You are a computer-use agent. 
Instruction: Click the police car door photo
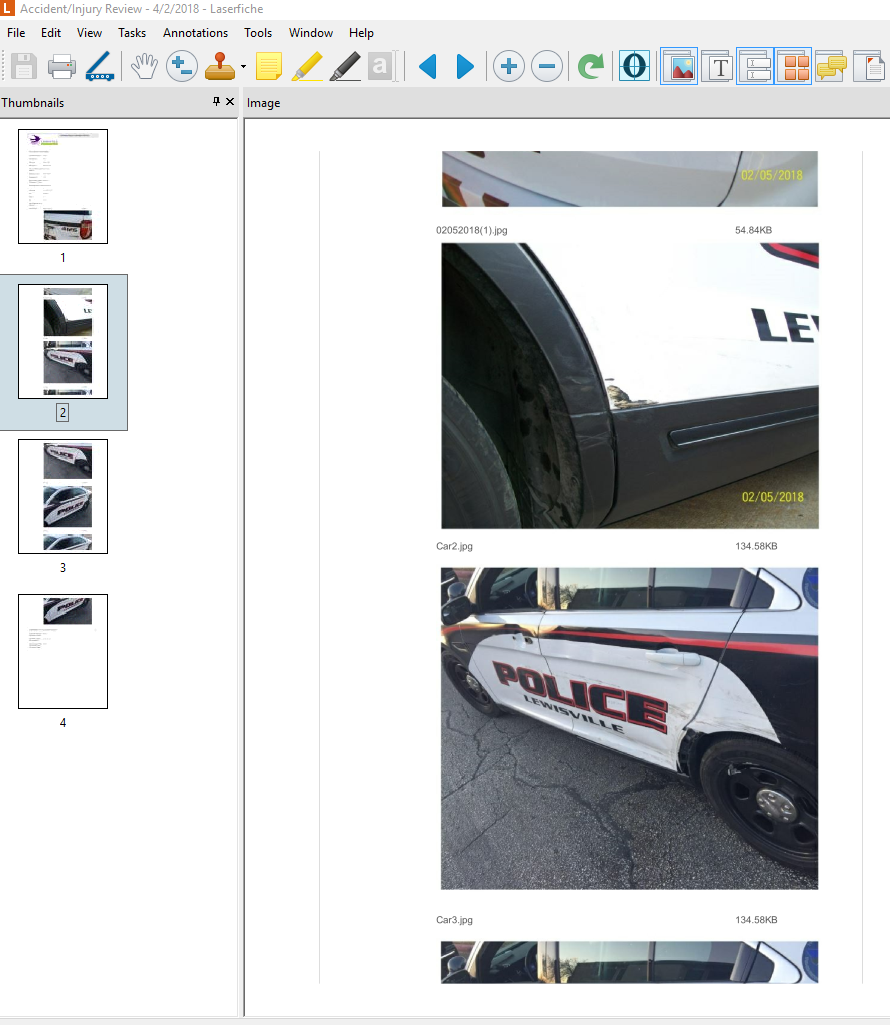pos(629,728)
